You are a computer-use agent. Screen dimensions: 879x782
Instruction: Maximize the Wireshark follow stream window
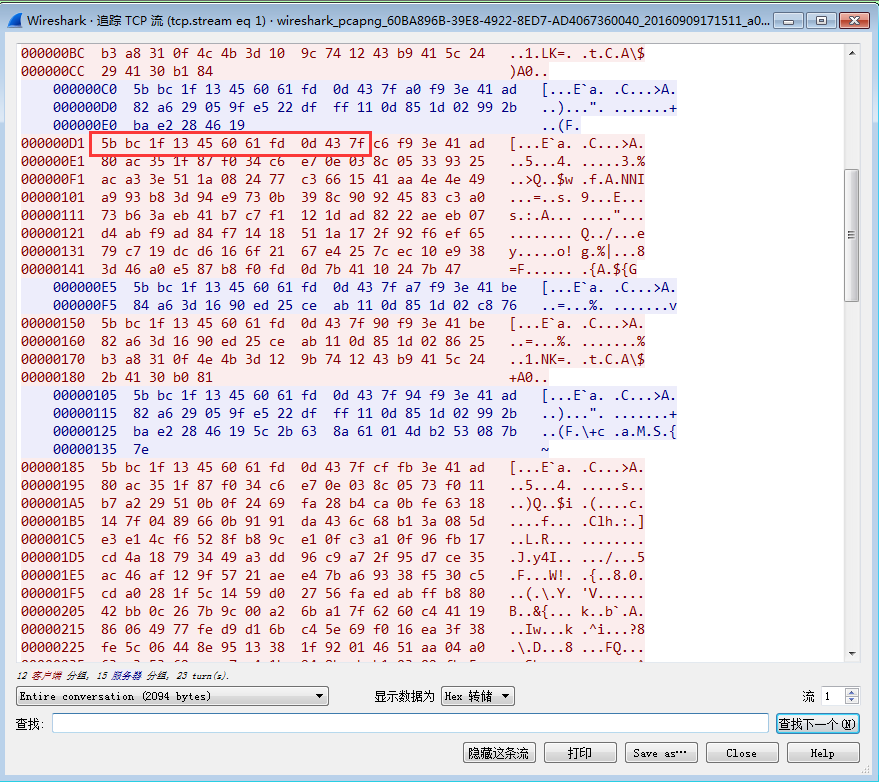(x=821, y=21)
